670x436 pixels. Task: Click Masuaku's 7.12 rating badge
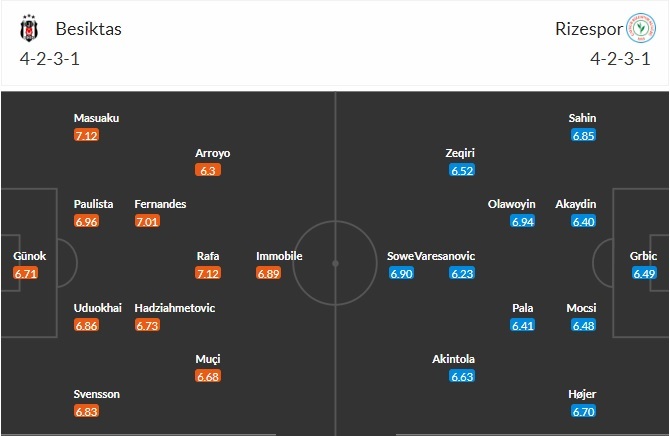87,135
